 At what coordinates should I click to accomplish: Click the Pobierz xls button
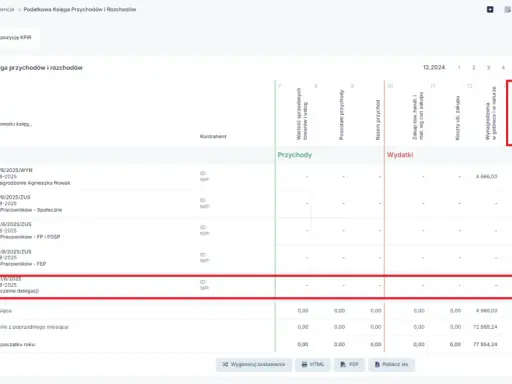click(x=391, y=365)
